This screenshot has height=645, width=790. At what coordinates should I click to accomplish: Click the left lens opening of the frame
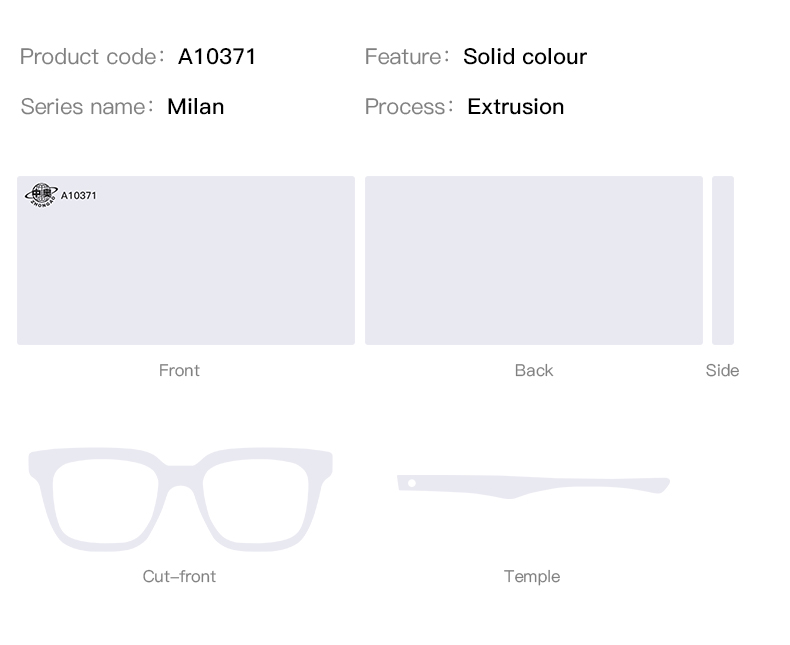[x=105, y=502]
